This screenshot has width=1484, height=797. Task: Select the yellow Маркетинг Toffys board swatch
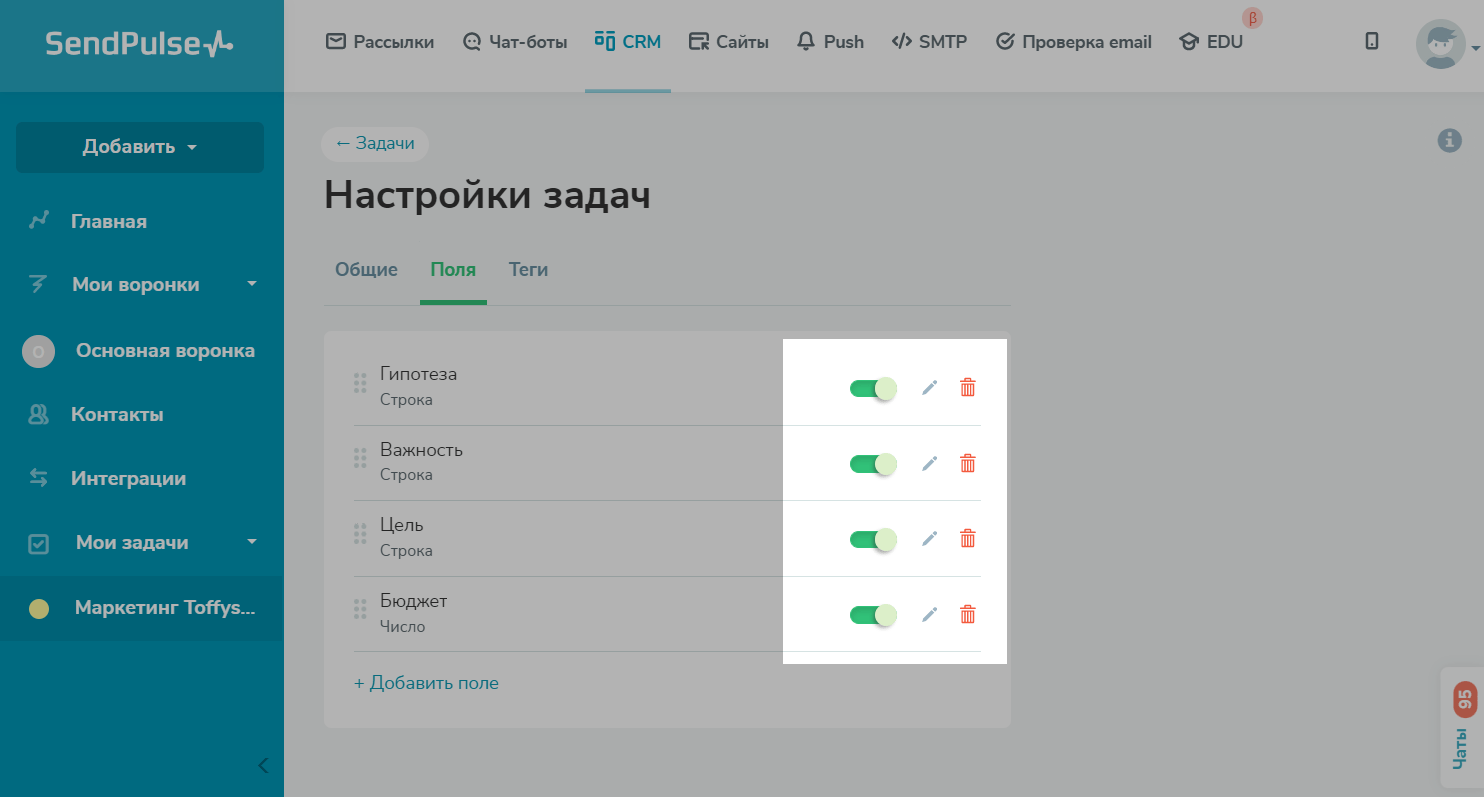(39, 608)
